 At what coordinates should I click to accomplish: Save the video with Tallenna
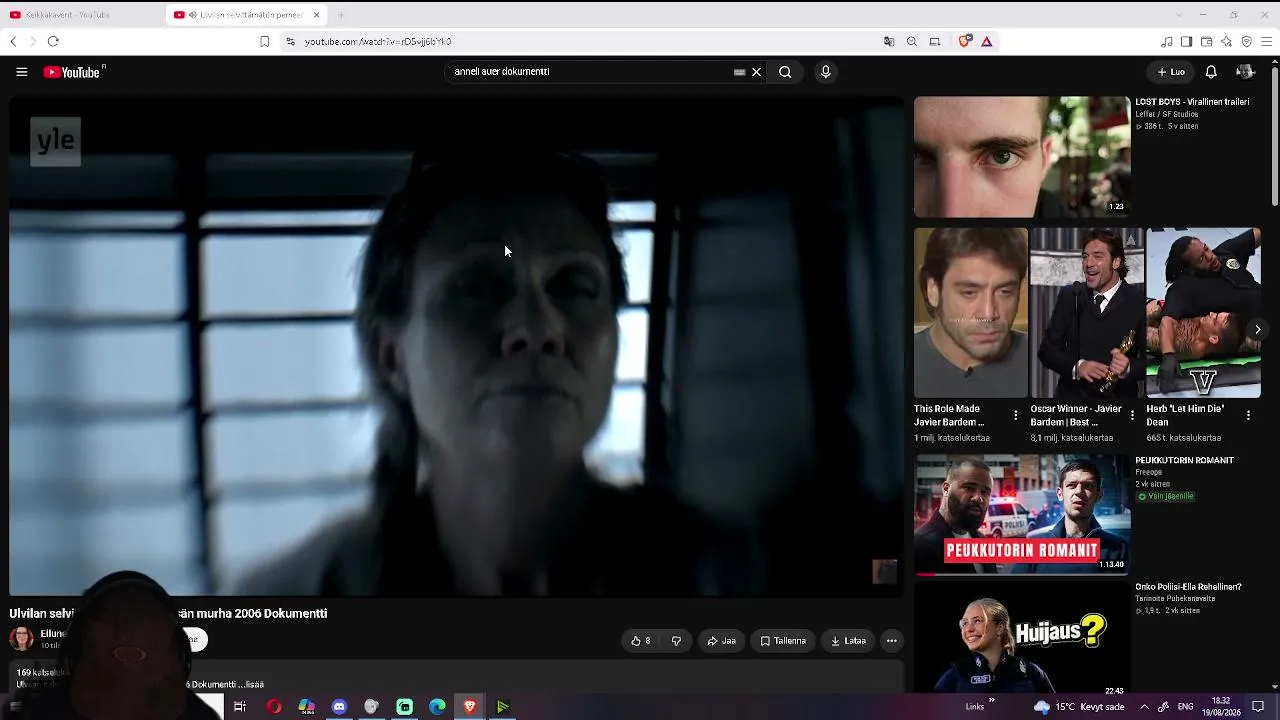click(x=783, y=641)
